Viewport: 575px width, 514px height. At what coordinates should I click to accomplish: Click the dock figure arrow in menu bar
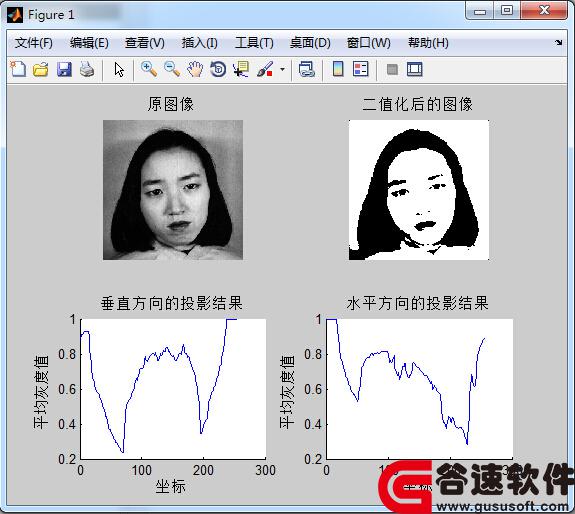[558, 43]
